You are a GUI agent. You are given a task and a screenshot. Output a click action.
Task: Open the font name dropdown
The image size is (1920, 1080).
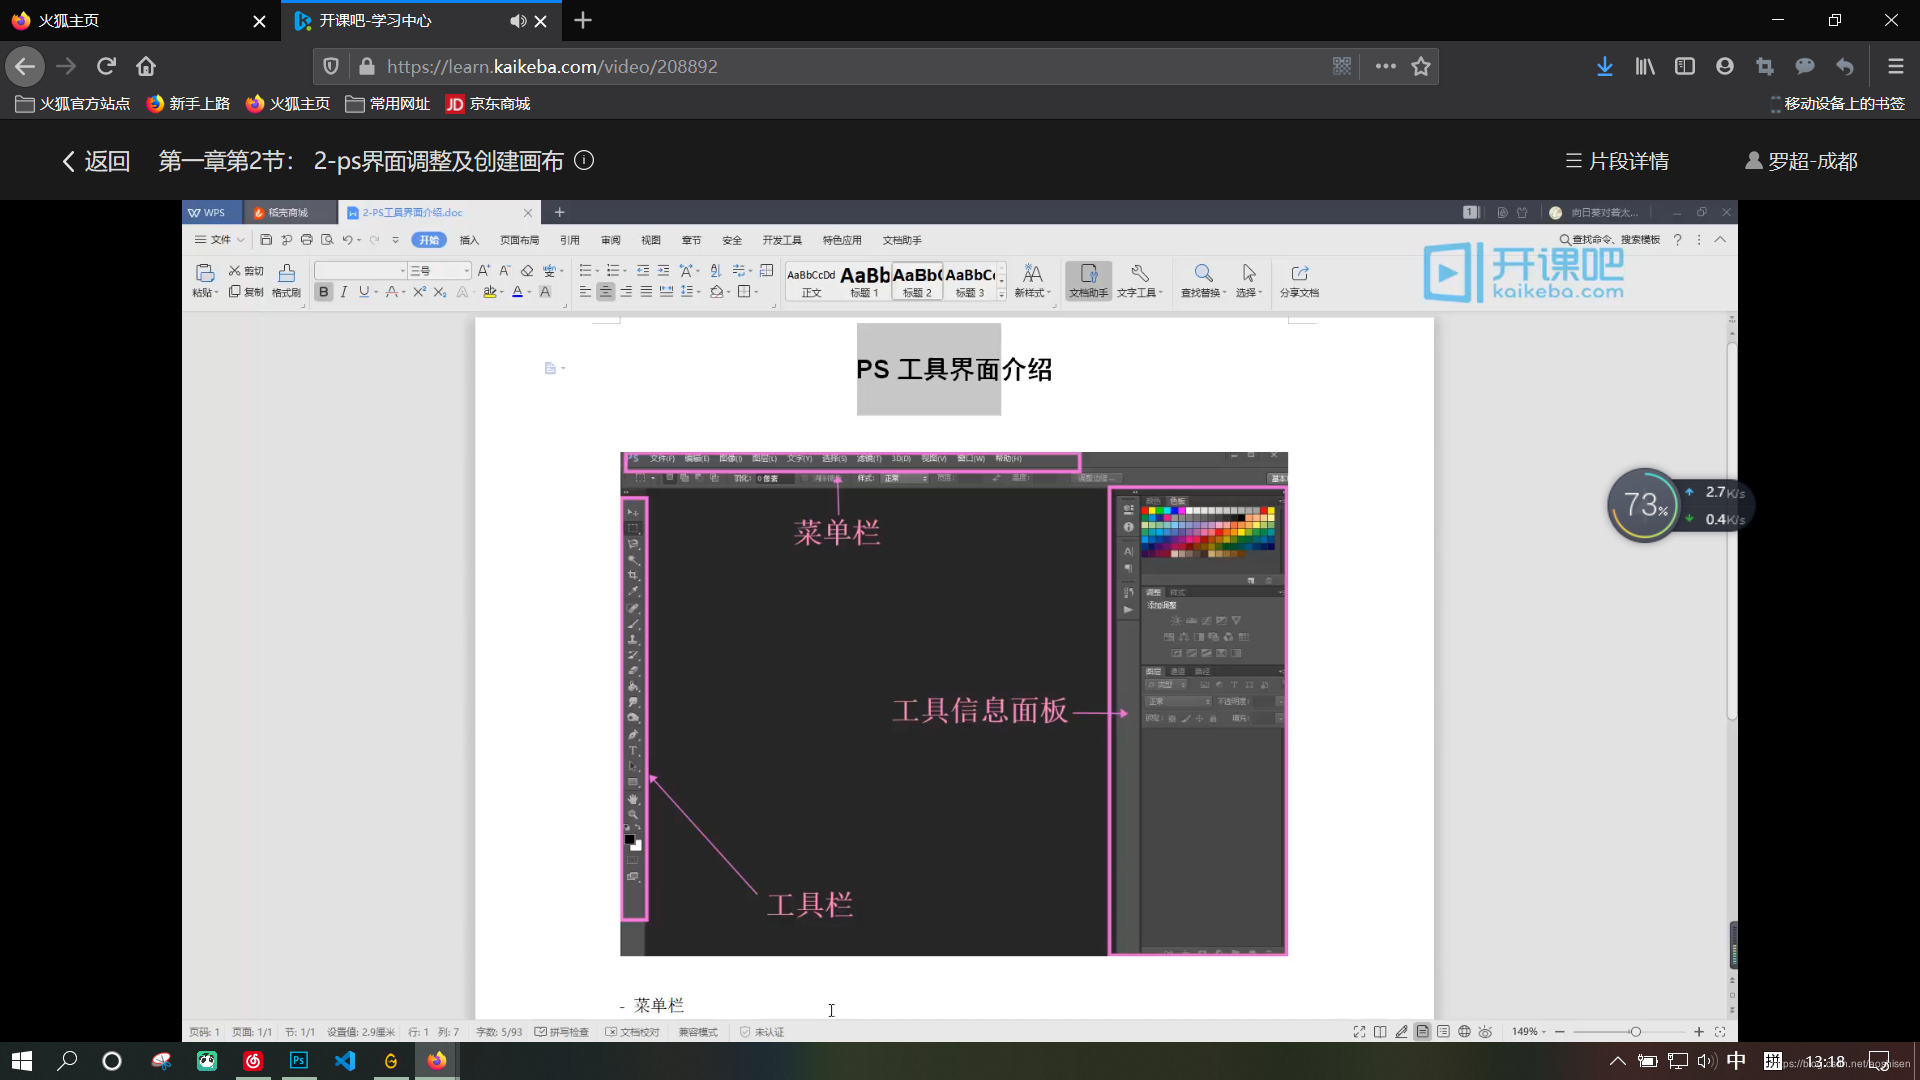click(403, 271)
